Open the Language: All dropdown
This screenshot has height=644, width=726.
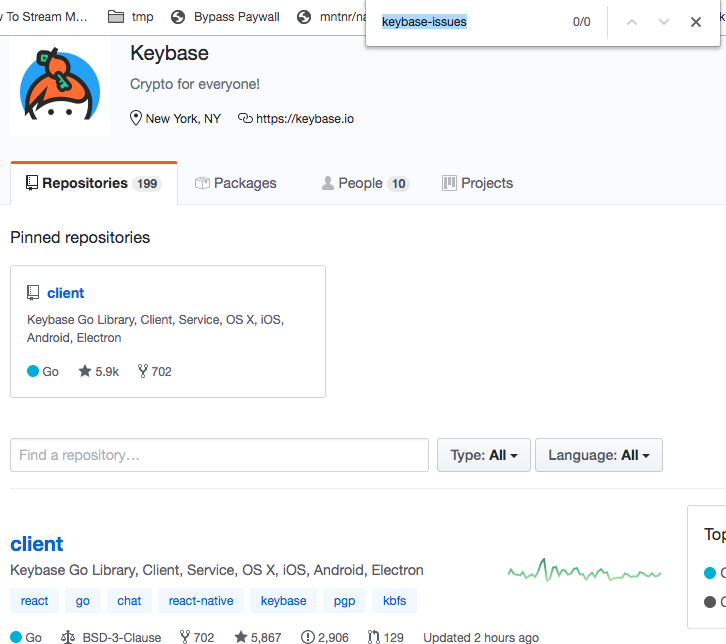coord(599,455)
